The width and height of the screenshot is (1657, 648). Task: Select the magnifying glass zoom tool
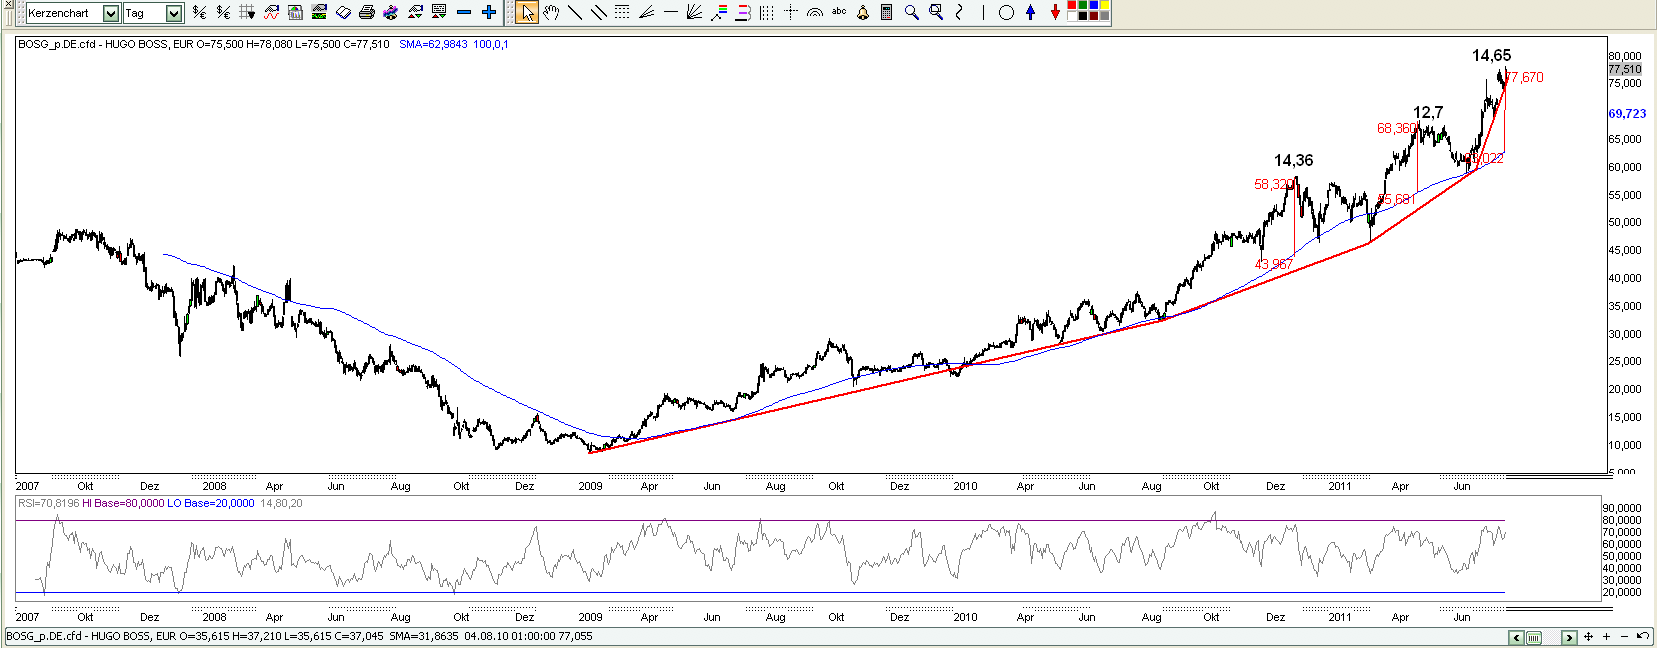[x=911, y=12]
